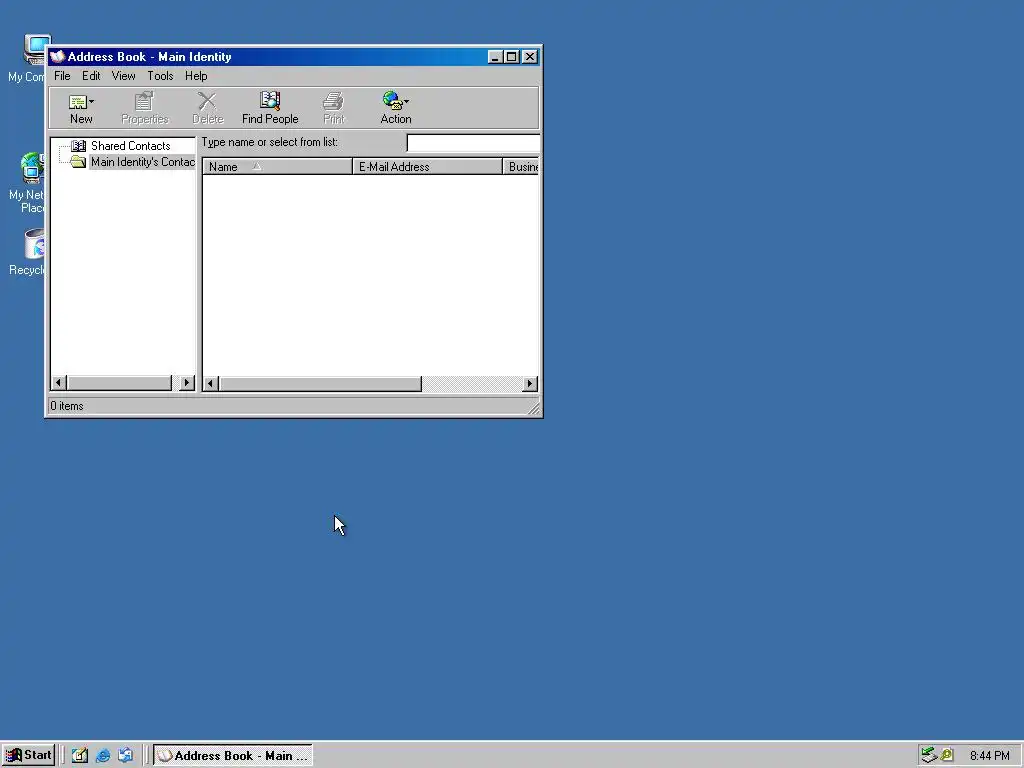Select My Computer desktop icon
Viewport: 1024px width, 768px height.
27,59
